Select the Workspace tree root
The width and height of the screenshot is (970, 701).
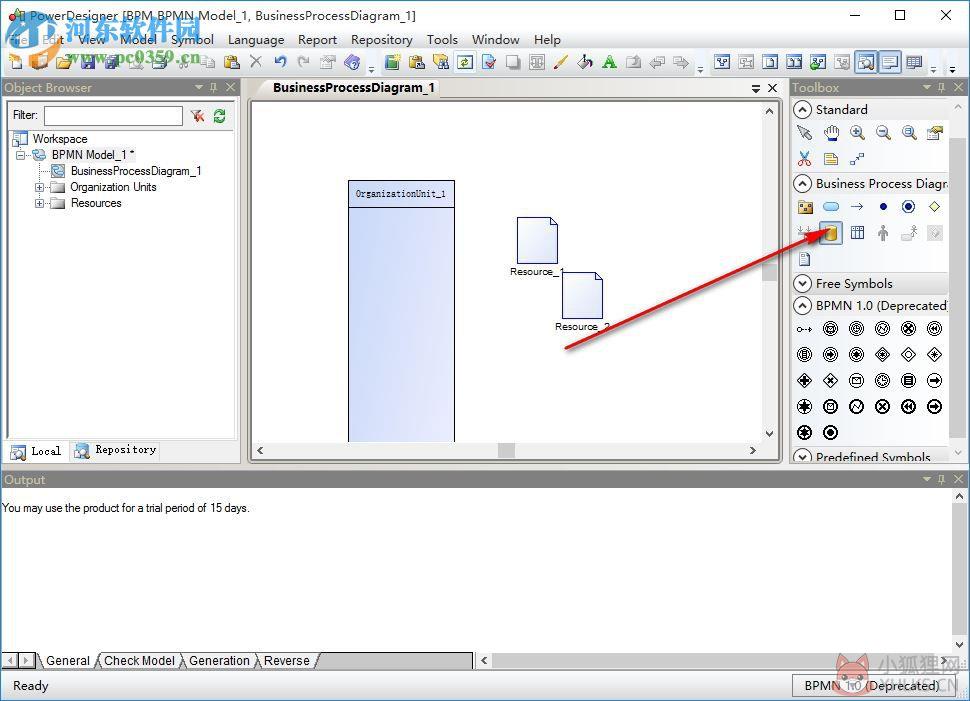coord(59,139)
